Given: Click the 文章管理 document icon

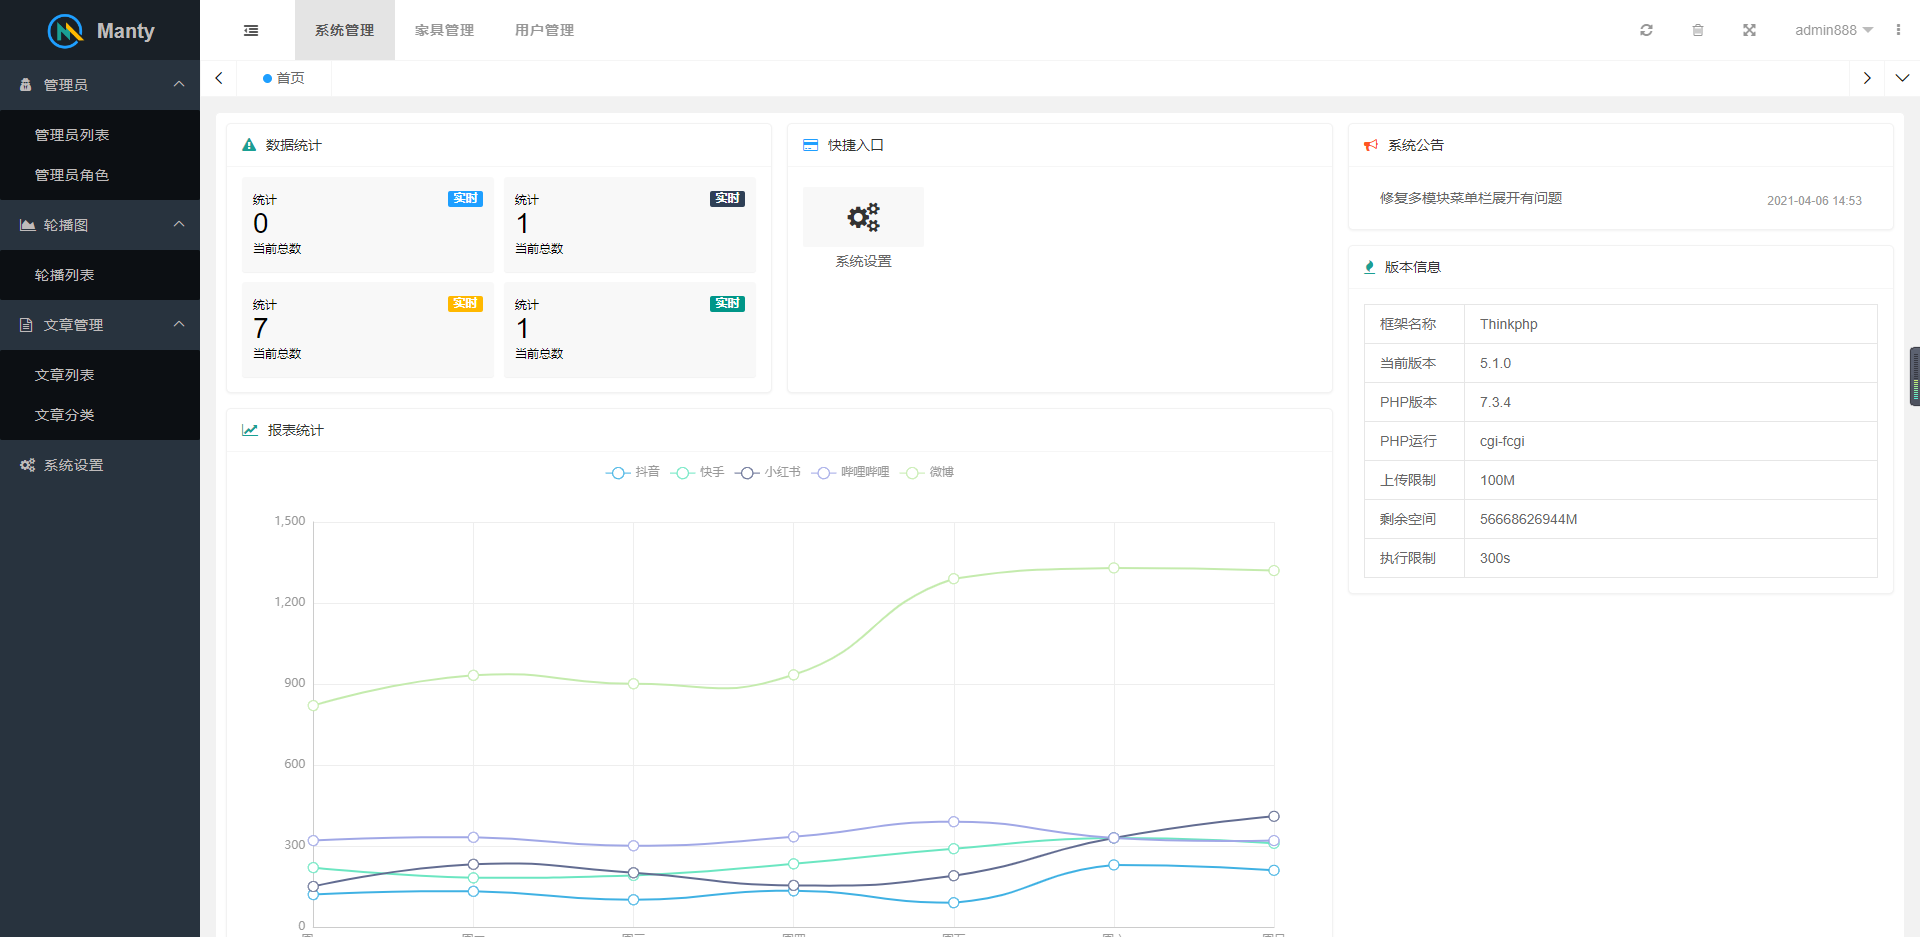Looking at the screenshot, I should pyautogui.click(x=26, y=325).
